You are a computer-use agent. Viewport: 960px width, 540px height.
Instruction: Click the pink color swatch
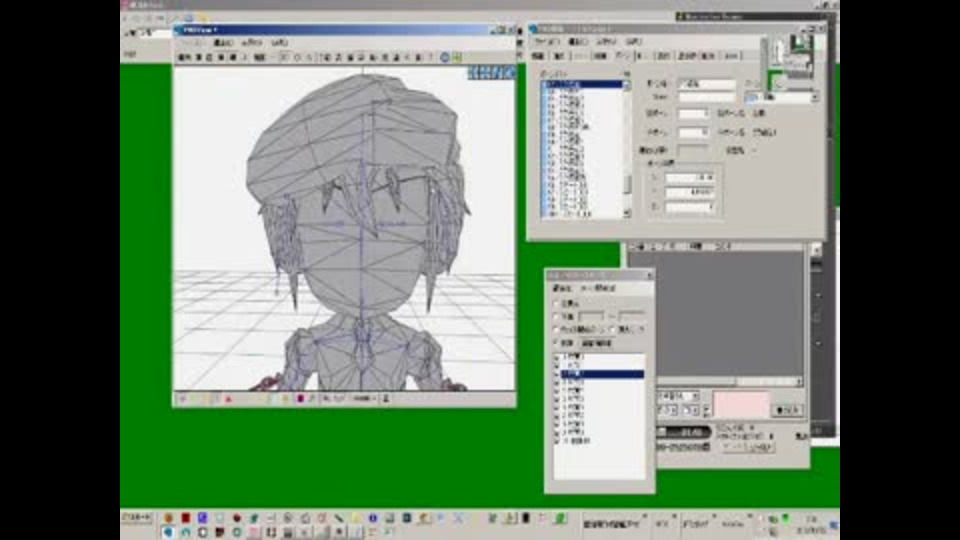[741, 405]
